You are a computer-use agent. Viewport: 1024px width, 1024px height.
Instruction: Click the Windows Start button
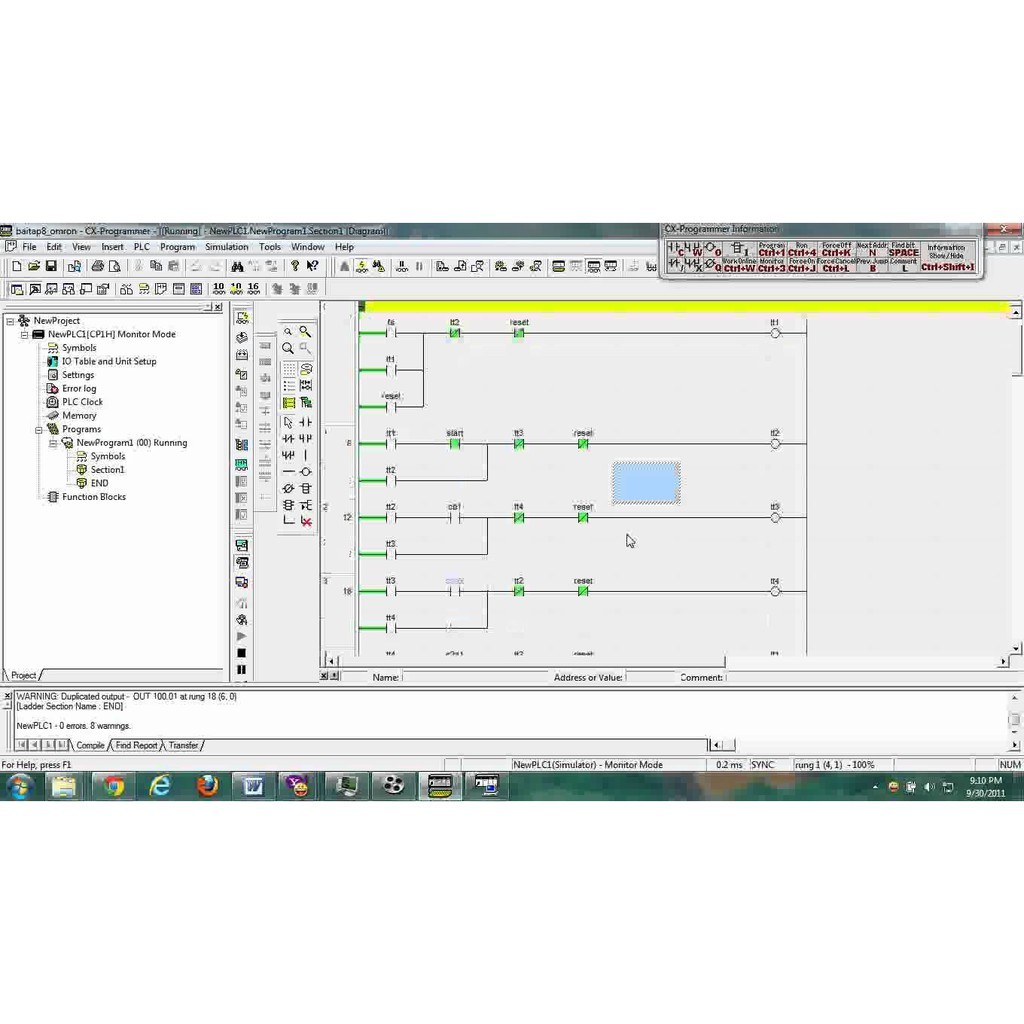point(20,786)
